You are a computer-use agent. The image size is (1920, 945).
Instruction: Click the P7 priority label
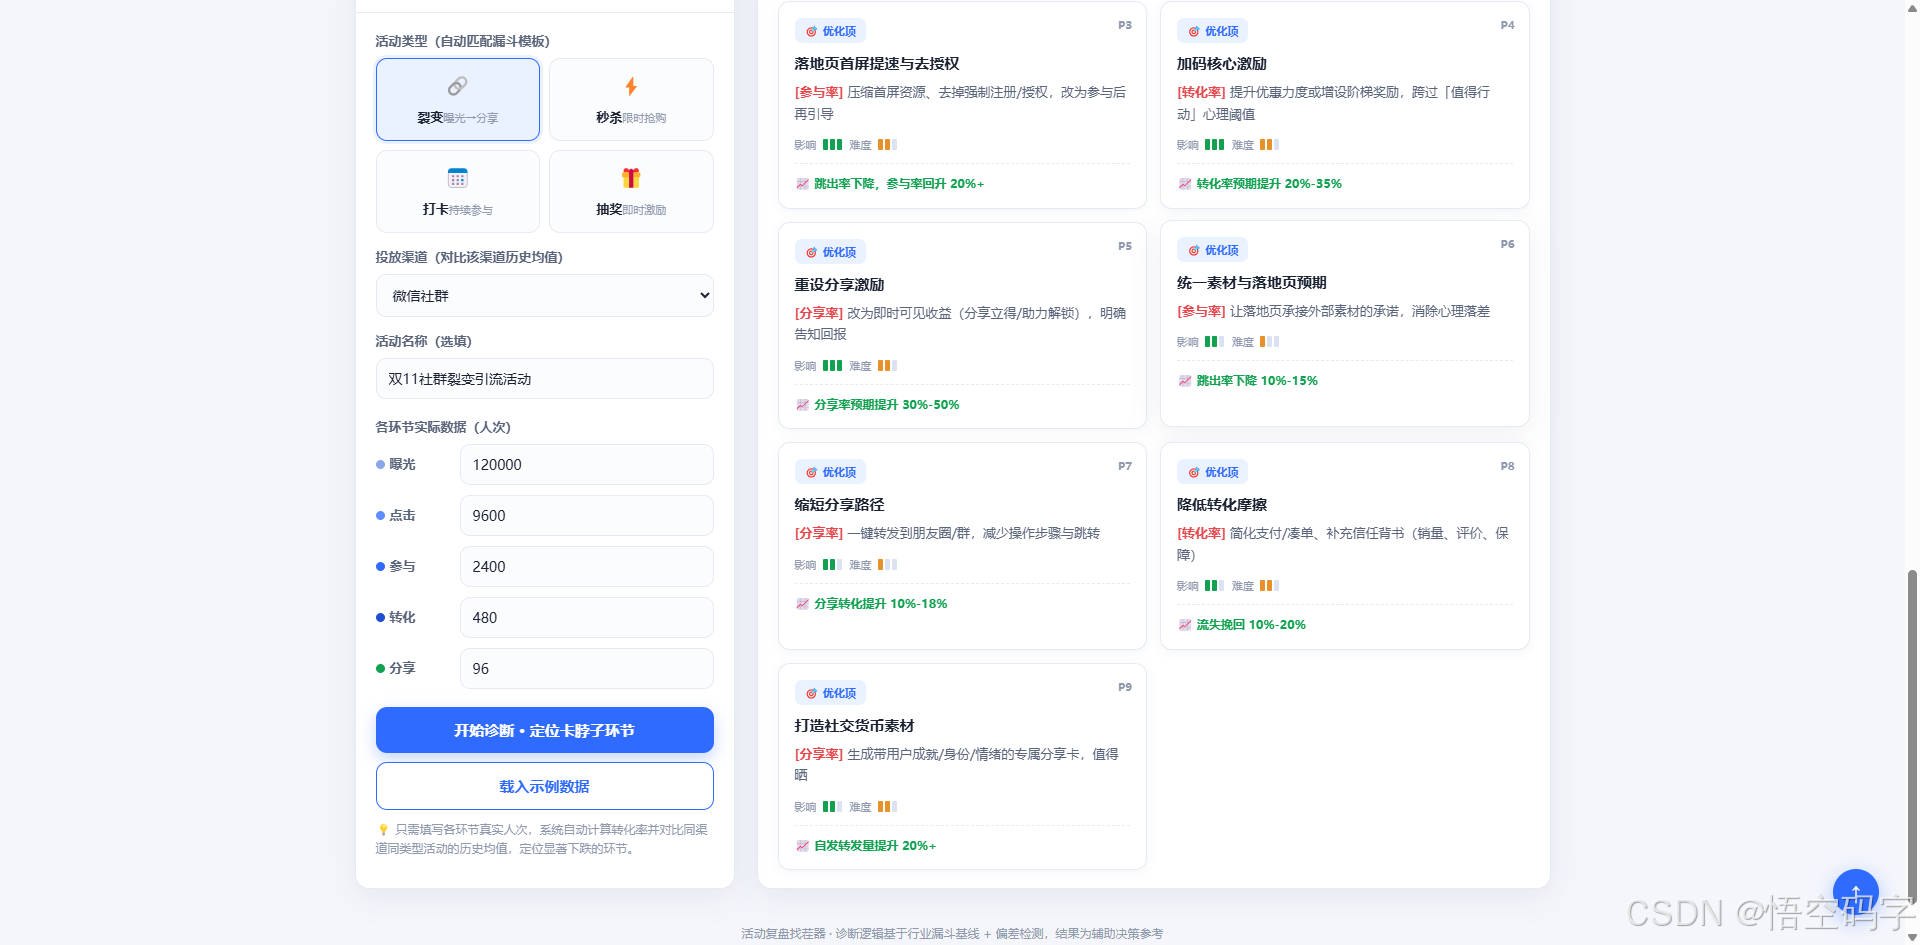tap(1125, 466)
